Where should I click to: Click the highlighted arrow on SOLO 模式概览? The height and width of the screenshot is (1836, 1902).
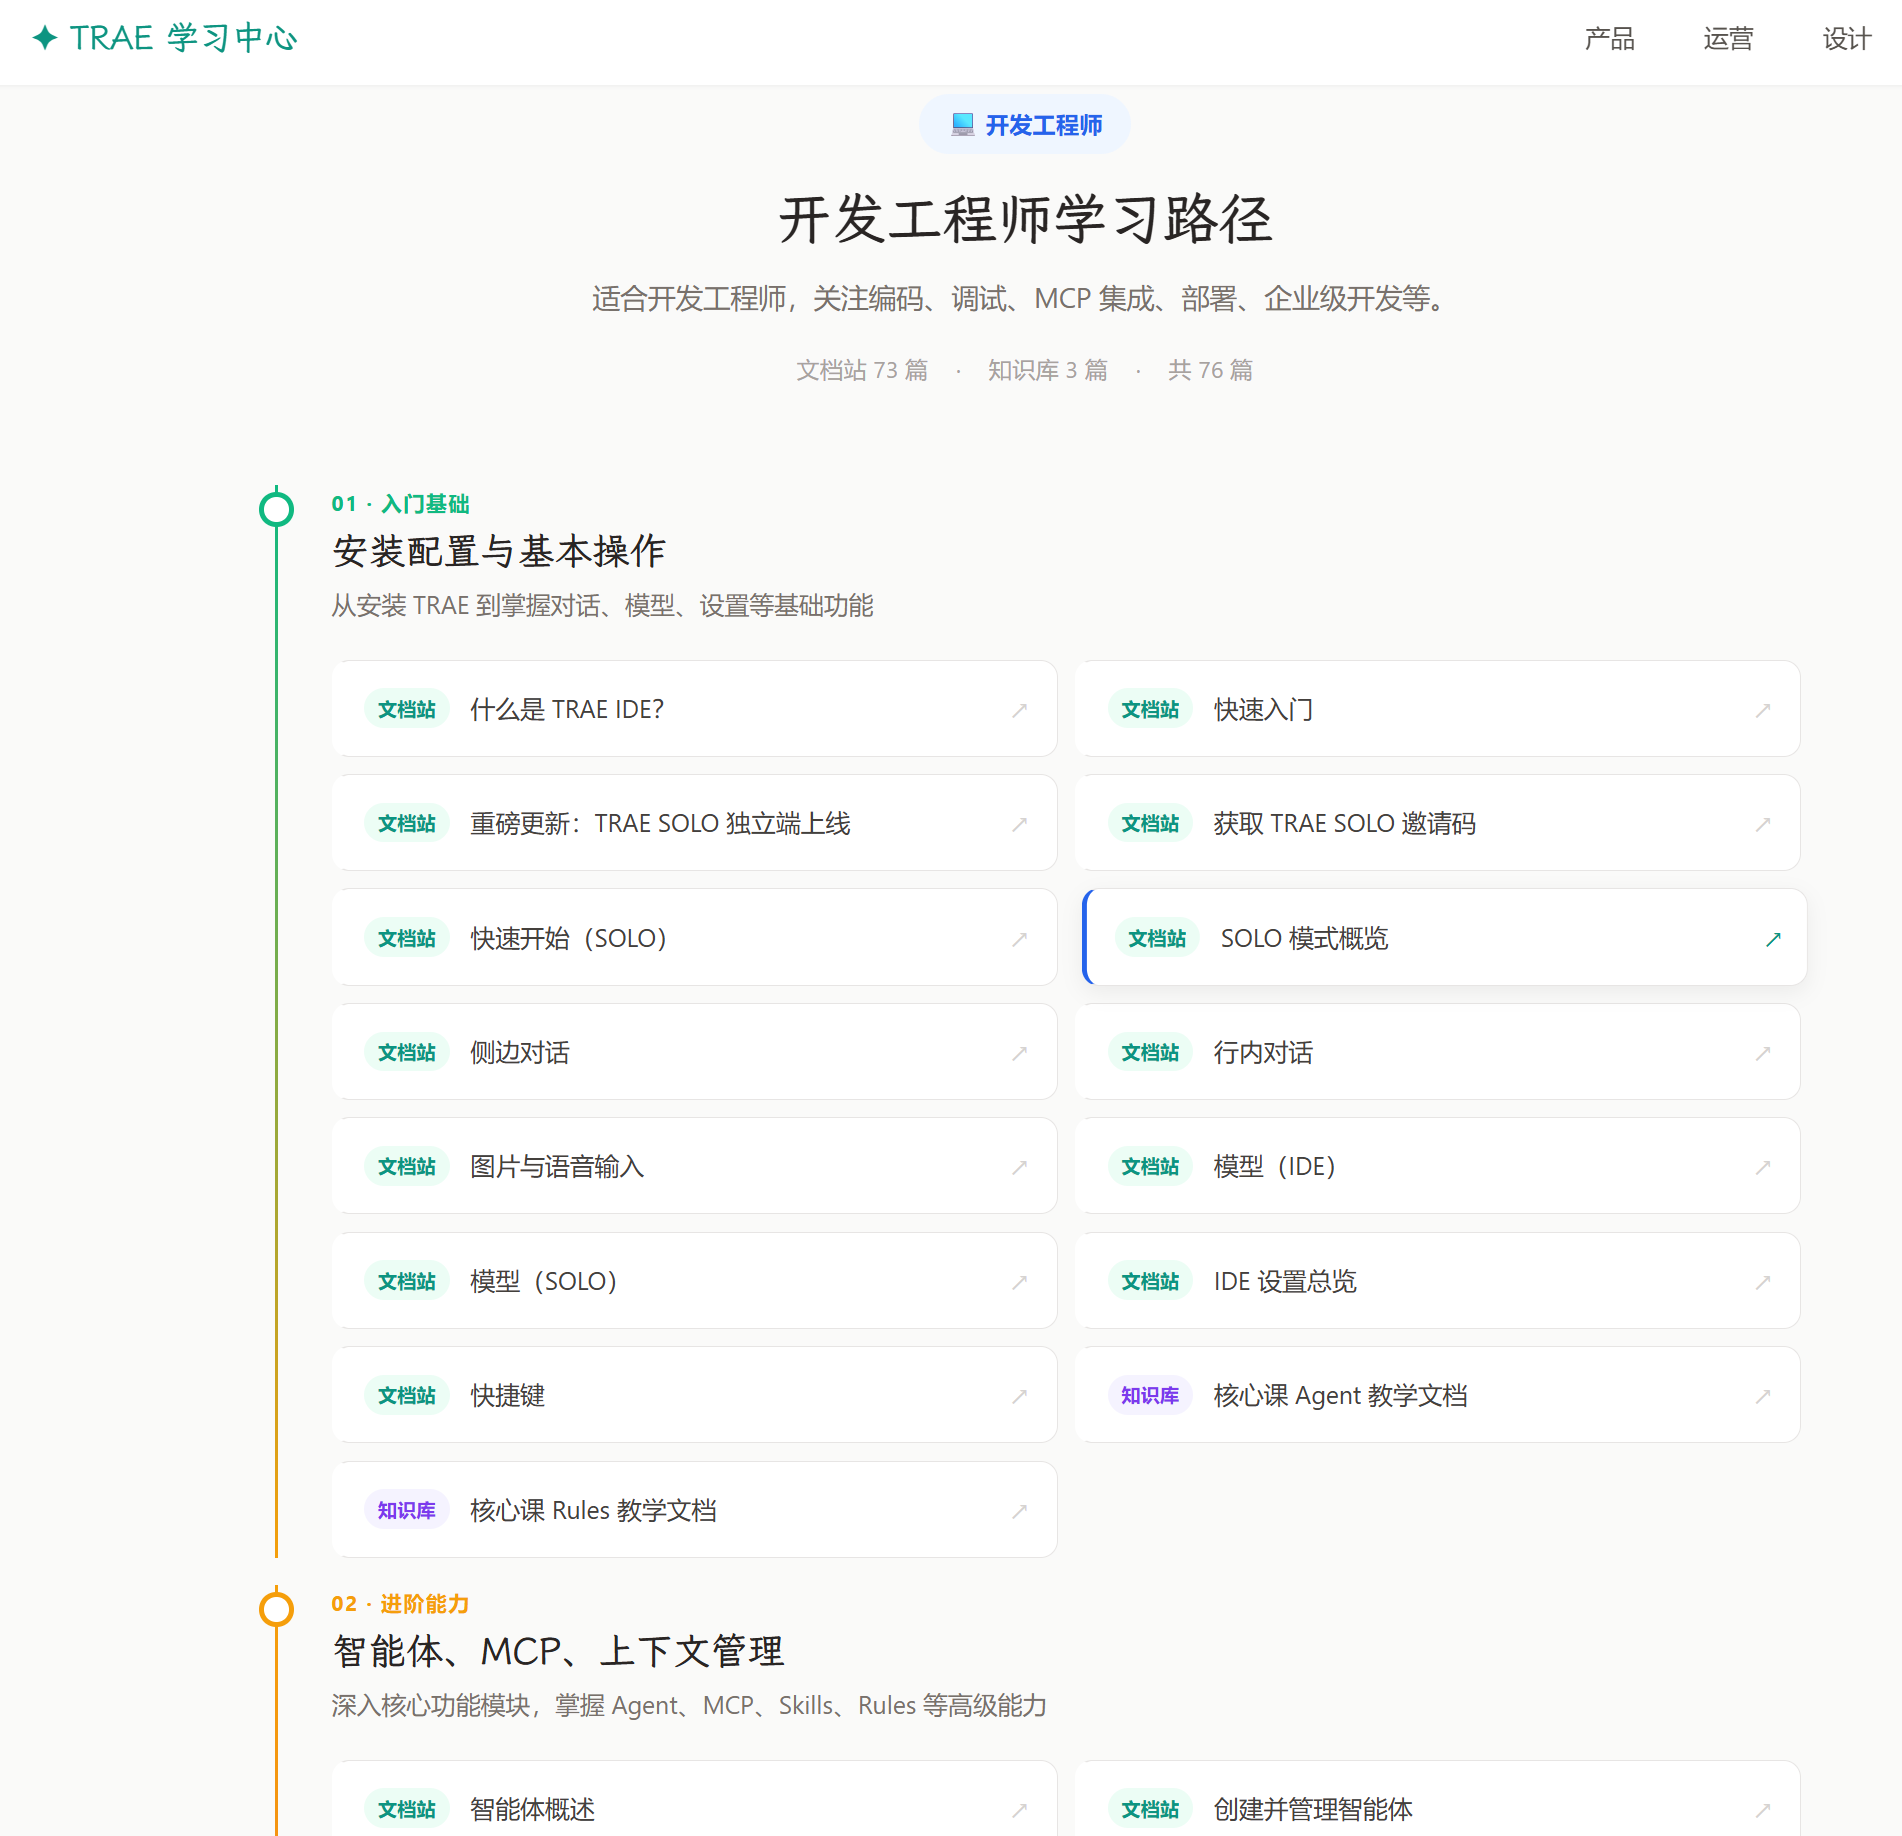click(1773, 939)
